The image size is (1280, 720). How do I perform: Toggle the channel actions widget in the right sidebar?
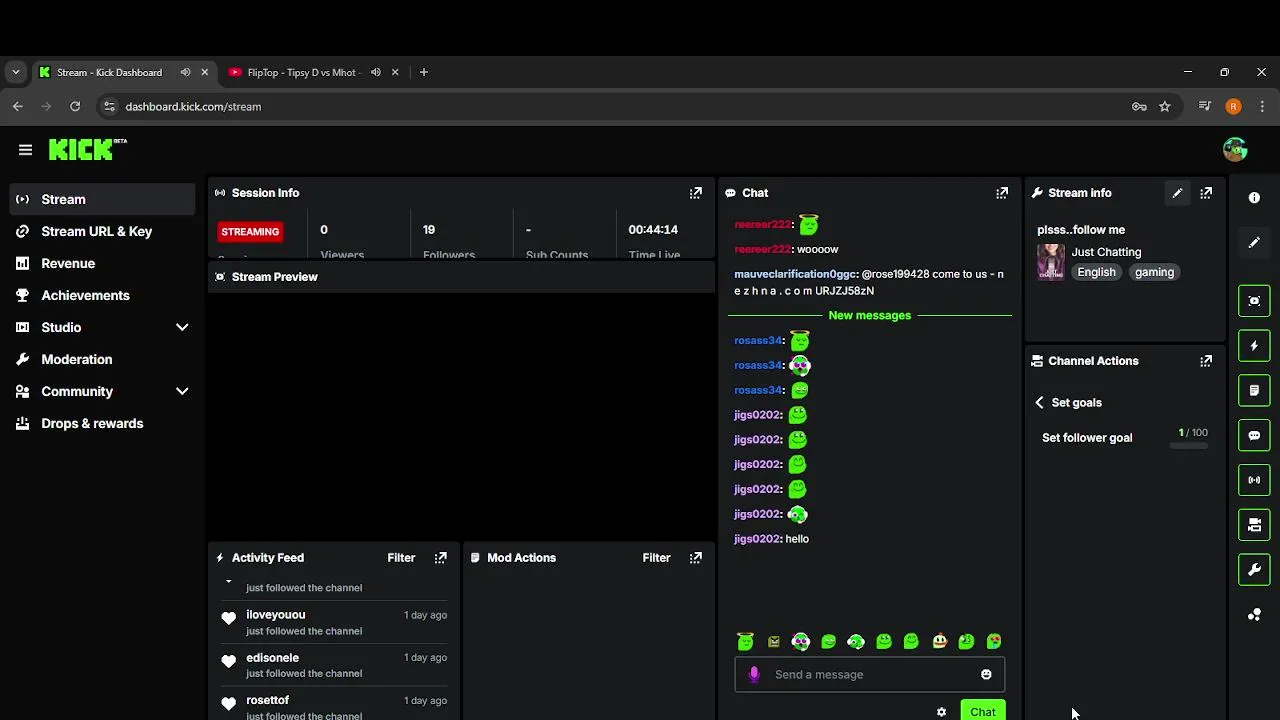point(1254,525)
